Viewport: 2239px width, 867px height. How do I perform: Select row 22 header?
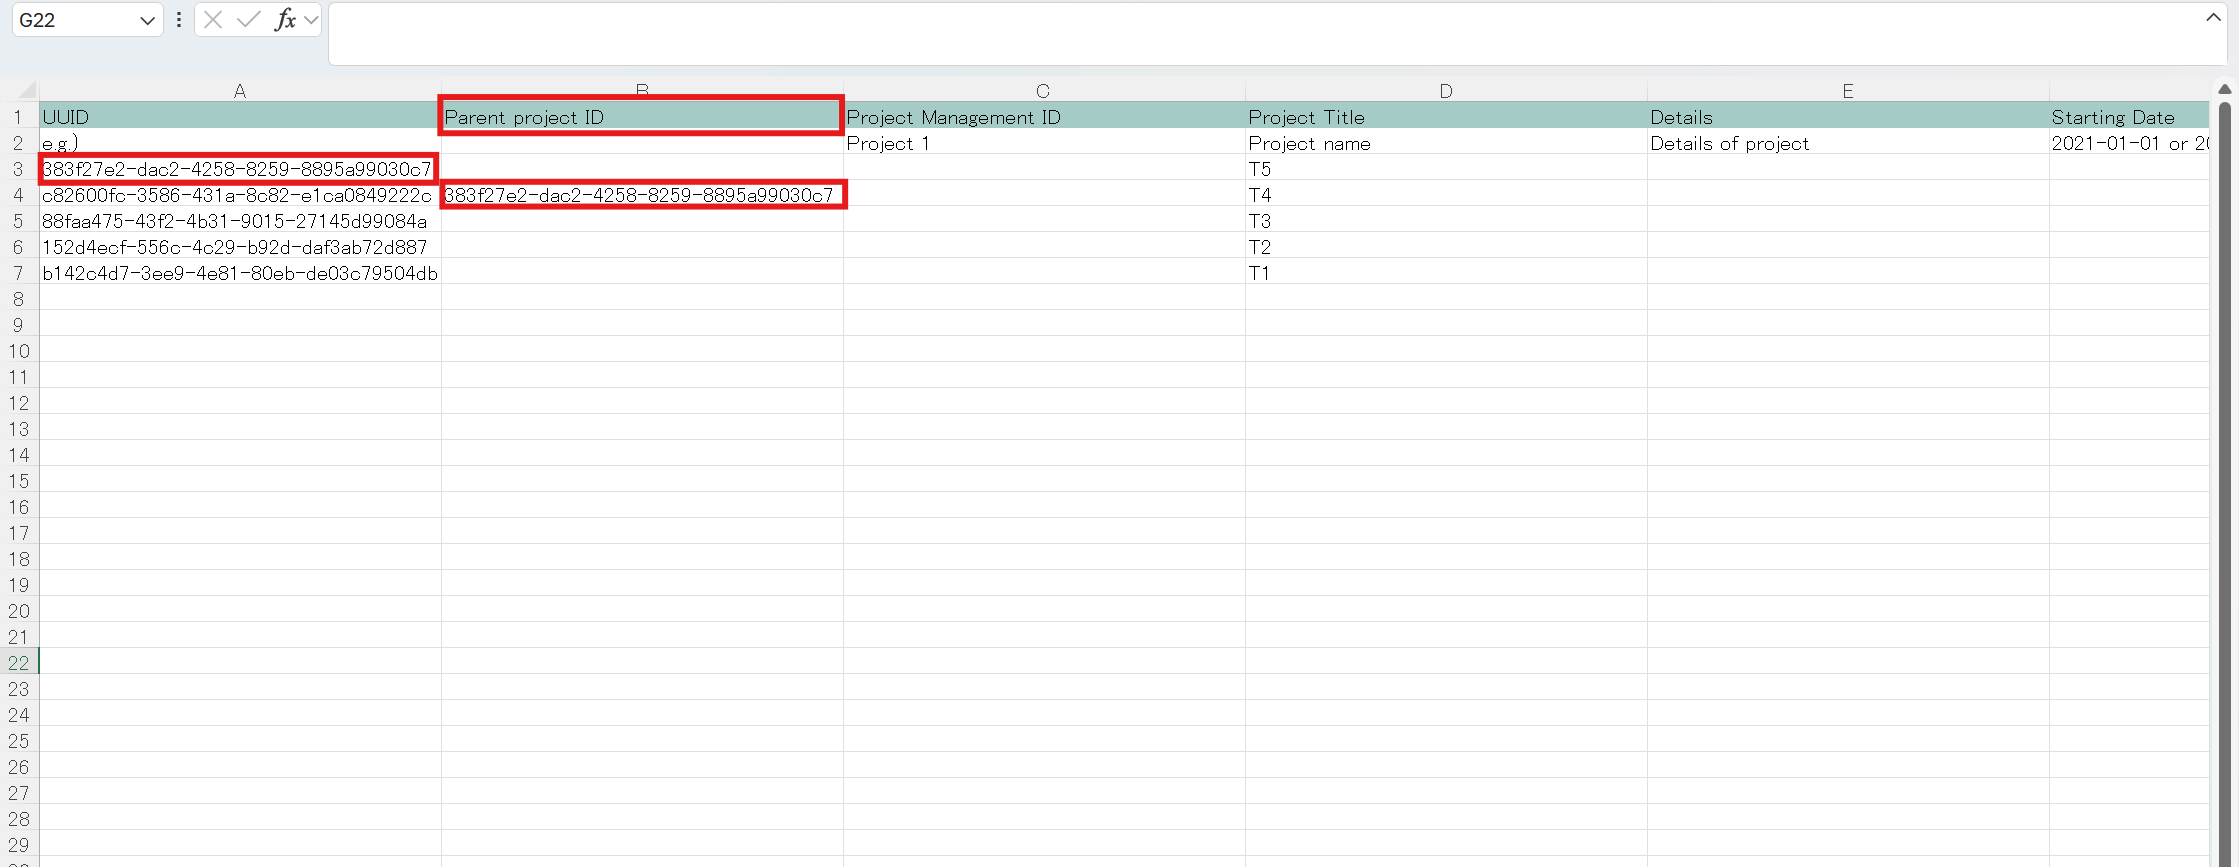click(19, 662)
